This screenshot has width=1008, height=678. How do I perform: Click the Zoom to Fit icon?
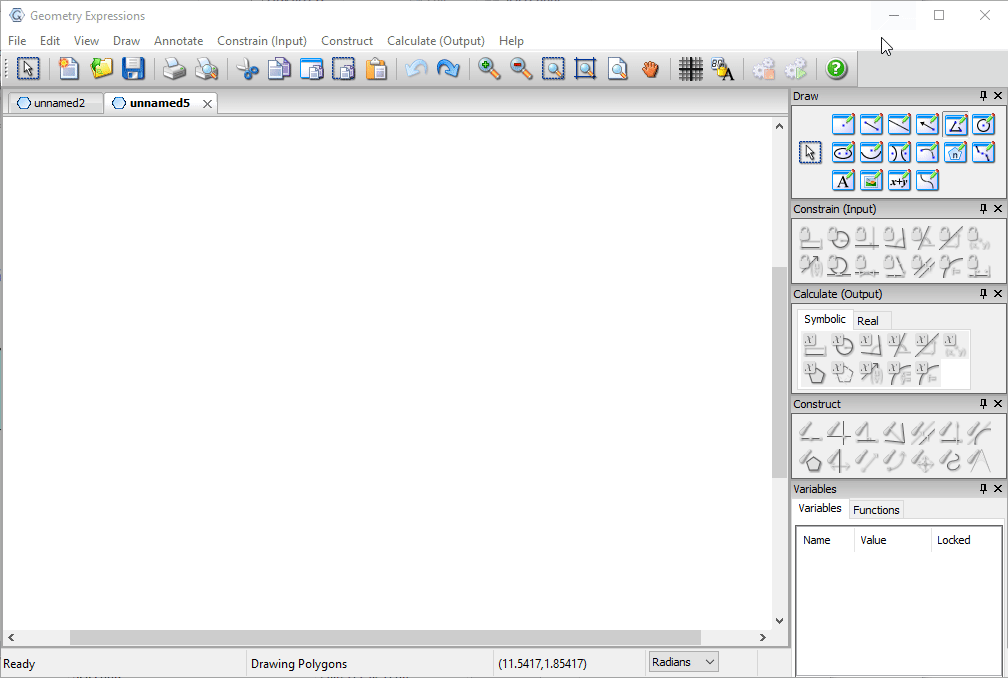pos(585,69)
